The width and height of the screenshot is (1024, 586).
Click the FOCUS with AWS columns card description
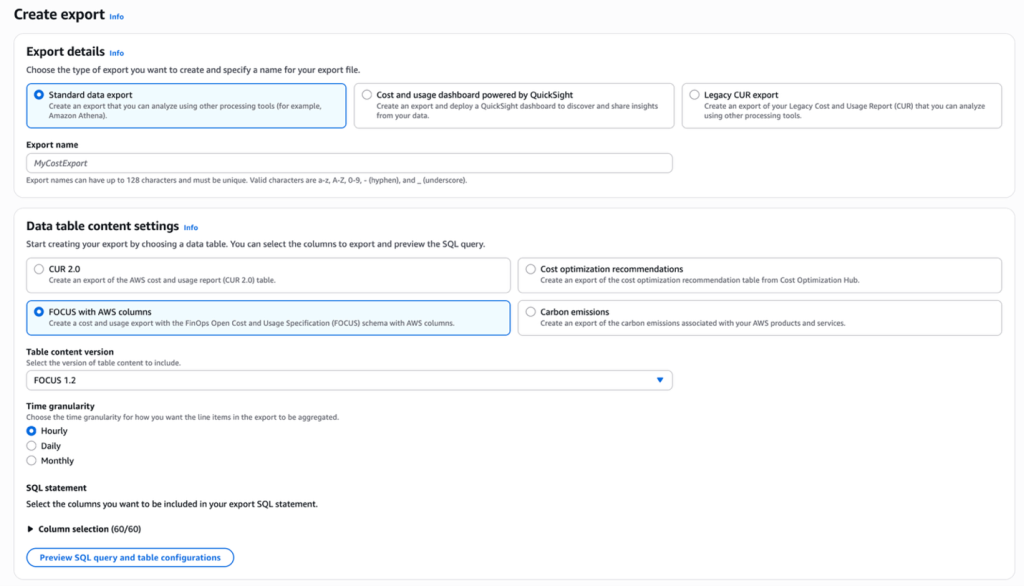[x=250, y=323]
